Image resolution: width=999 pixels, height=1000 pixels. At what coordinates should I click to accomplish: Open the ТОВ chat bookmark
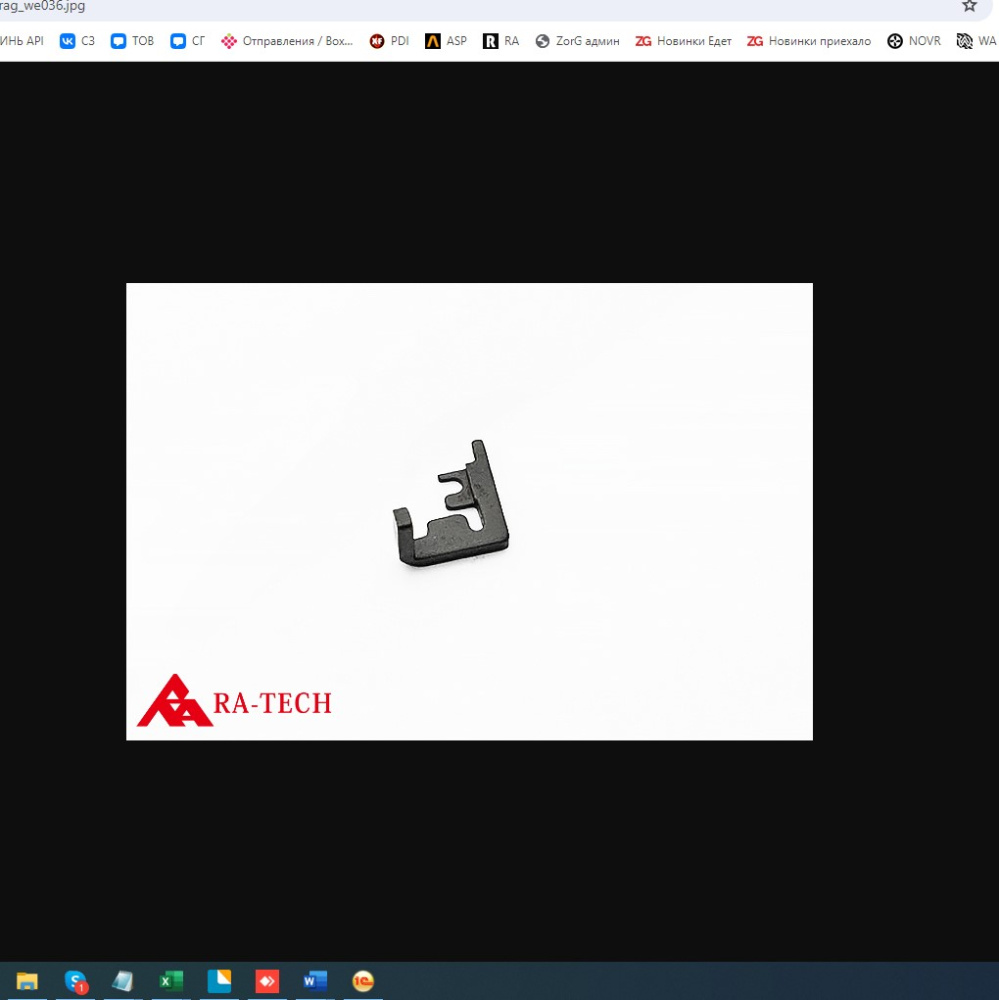tap(132, 41)
